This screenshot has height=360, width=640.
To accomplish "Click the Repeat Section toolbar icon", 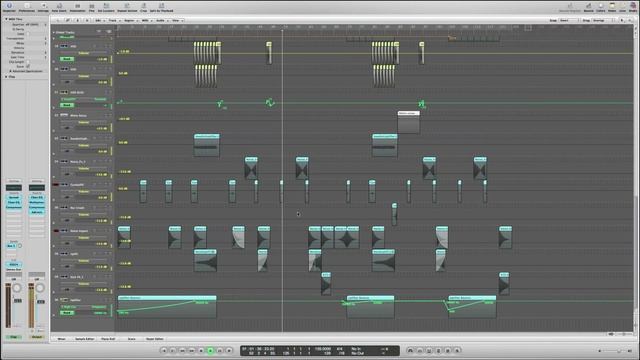I will 127,7.
